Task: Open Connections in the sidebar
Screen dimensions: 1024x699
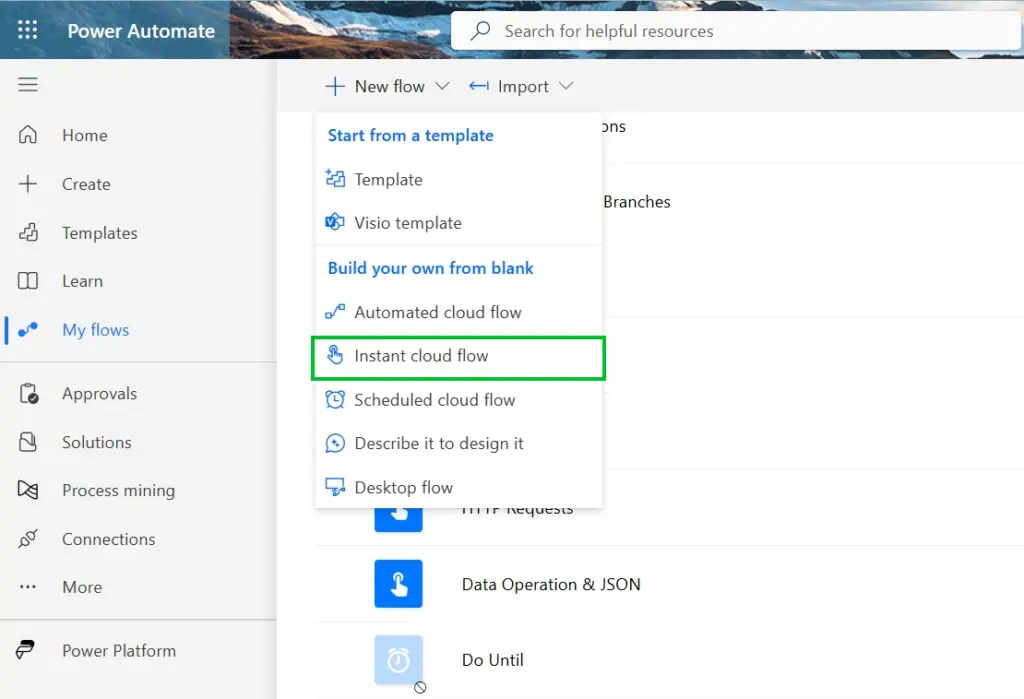Action: (108, 539)
